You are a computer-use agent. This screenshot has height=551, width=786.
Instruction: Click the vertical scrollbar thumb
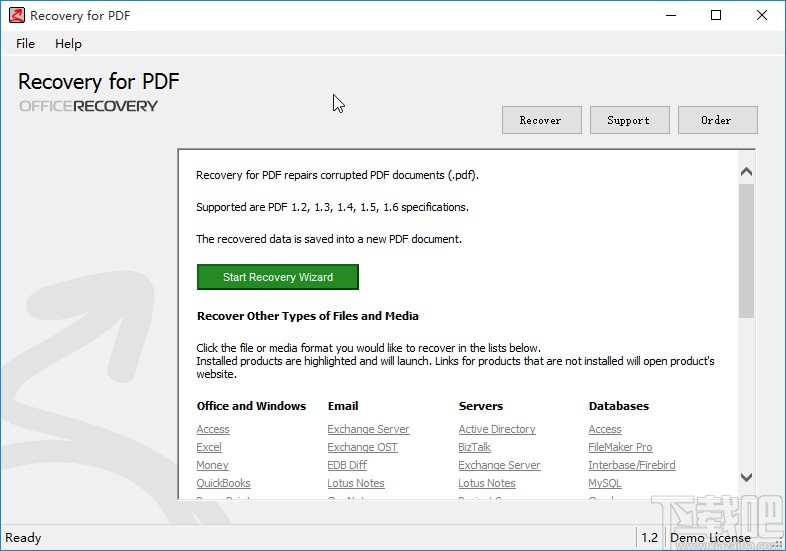(x=746, y=251)
